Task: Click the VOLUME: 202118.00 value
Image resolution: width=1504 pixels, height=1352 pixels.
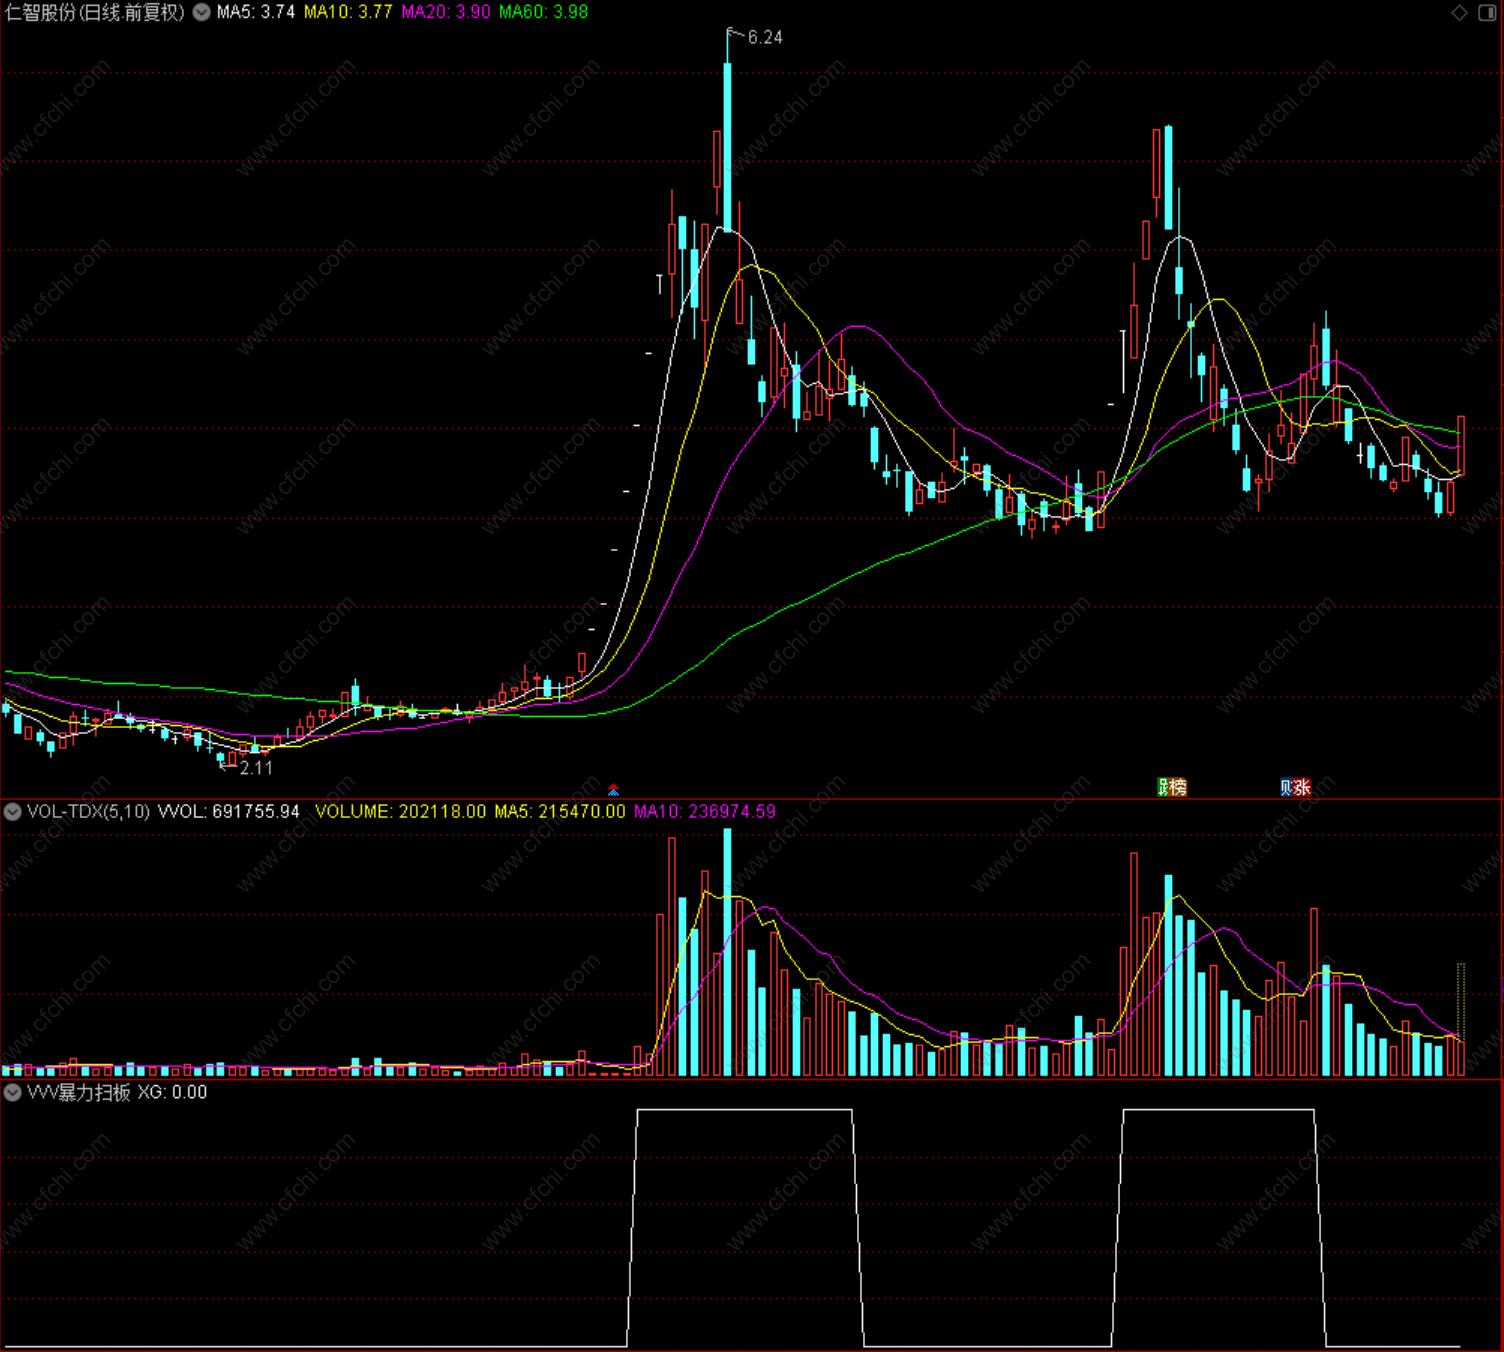Action: click(x=401, y=812)
